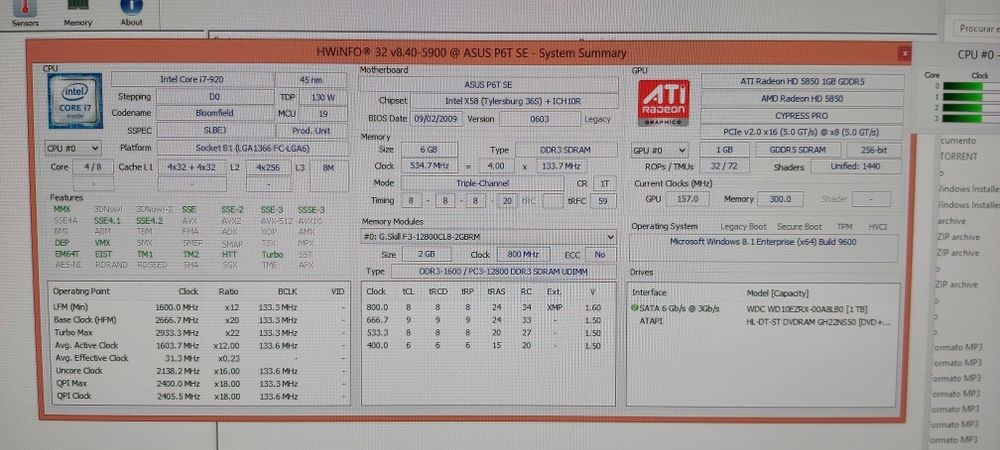This screenshot has height=450, width=1000.
Task: Click the L3 cache 8M value
Action: [x=328, y=168]
